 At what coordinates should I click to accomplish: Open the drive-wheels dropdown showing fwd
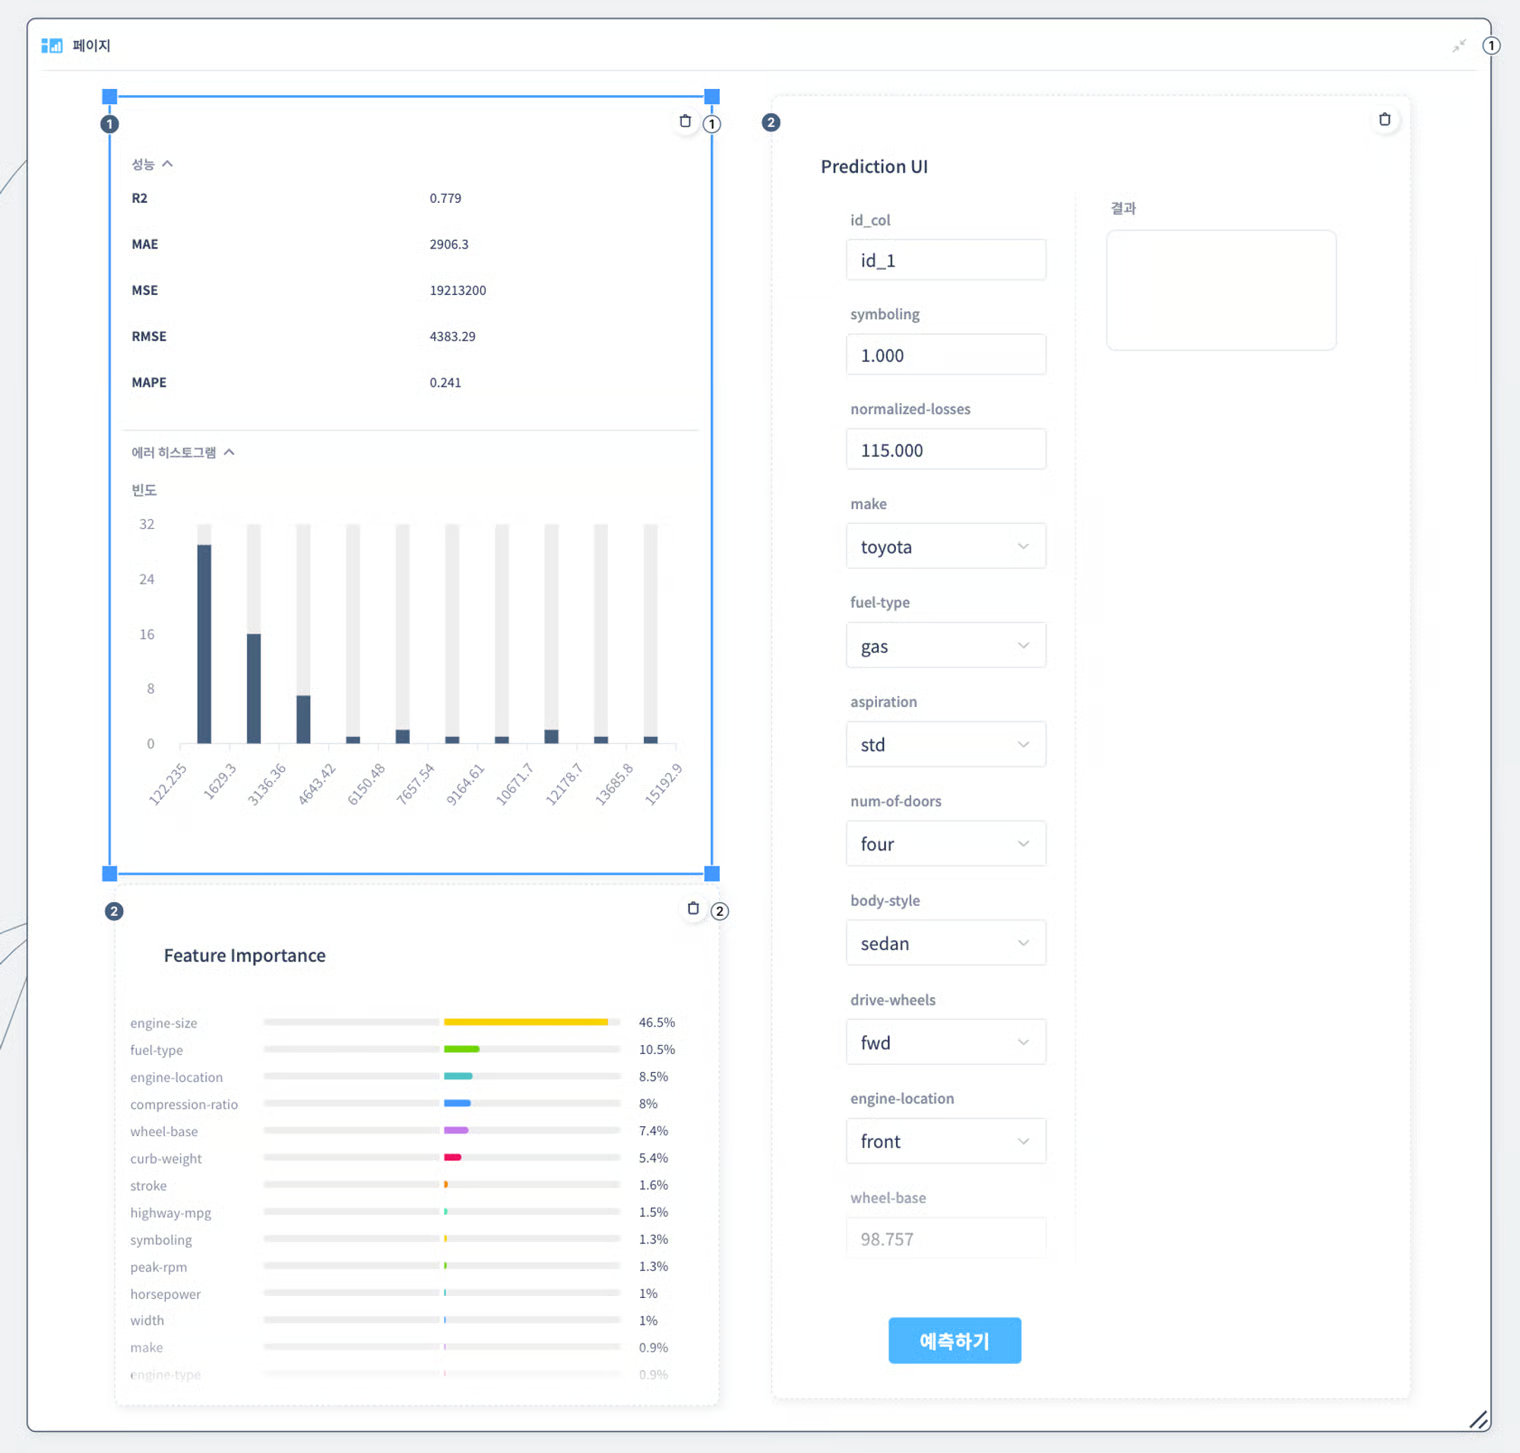point(945,1042)
